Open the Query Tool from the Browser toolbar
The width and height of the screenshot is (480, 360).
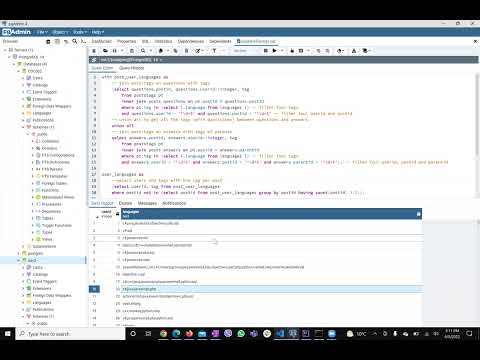tap(48, 41)
